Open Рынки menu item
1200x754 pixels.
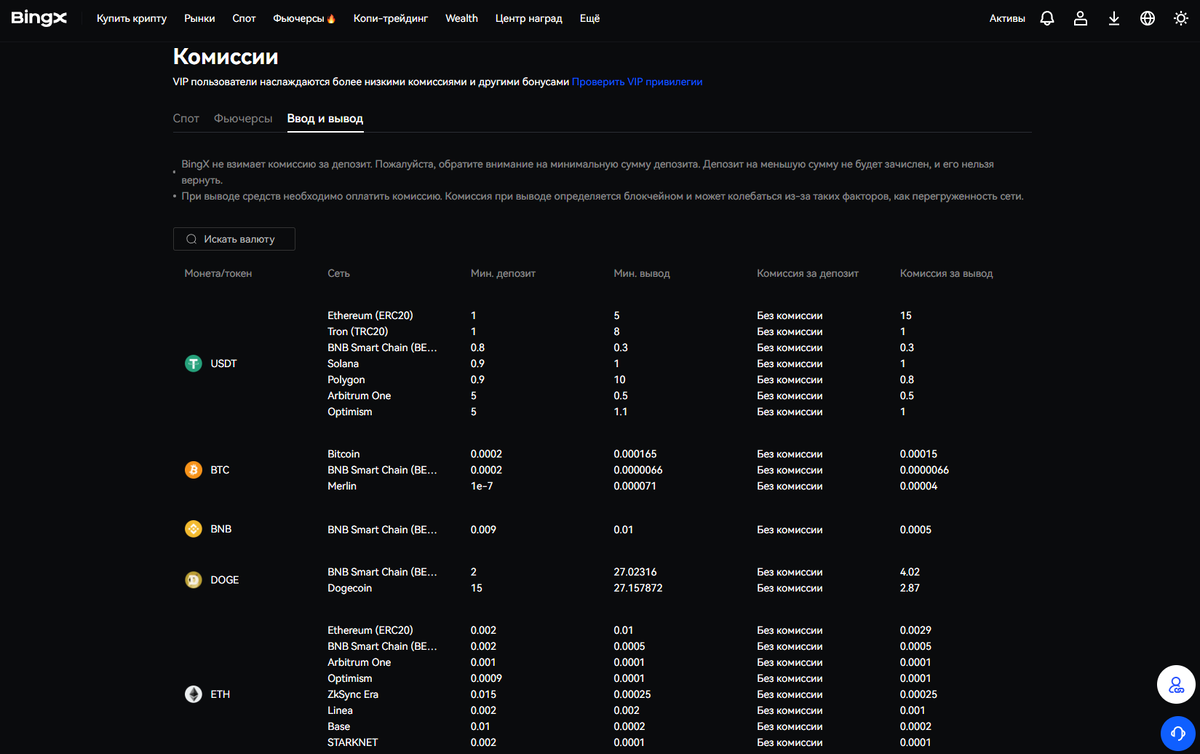(200, 18)
